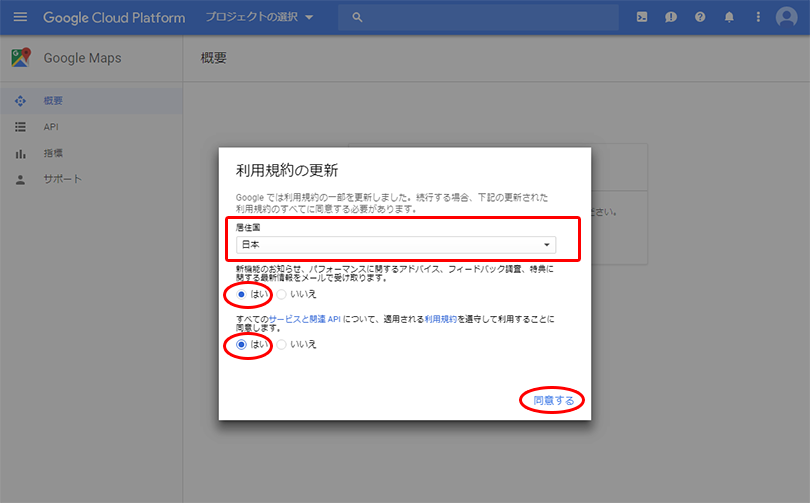Open Cloud Shell terminal icon
Image resolution: width=810 pixels, height=503 pixels.
(x=642, y=17)
